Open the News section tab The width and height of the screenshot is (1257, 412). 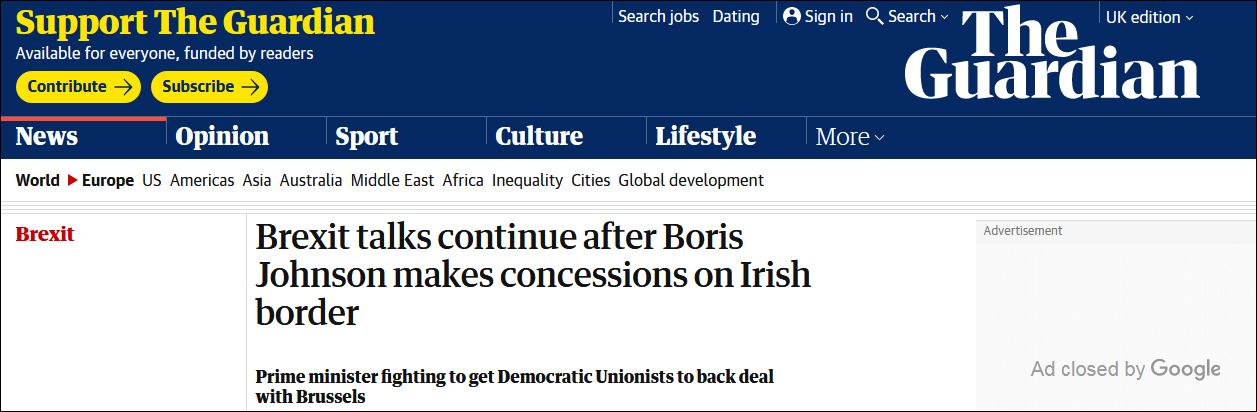[x=47, y=136]
